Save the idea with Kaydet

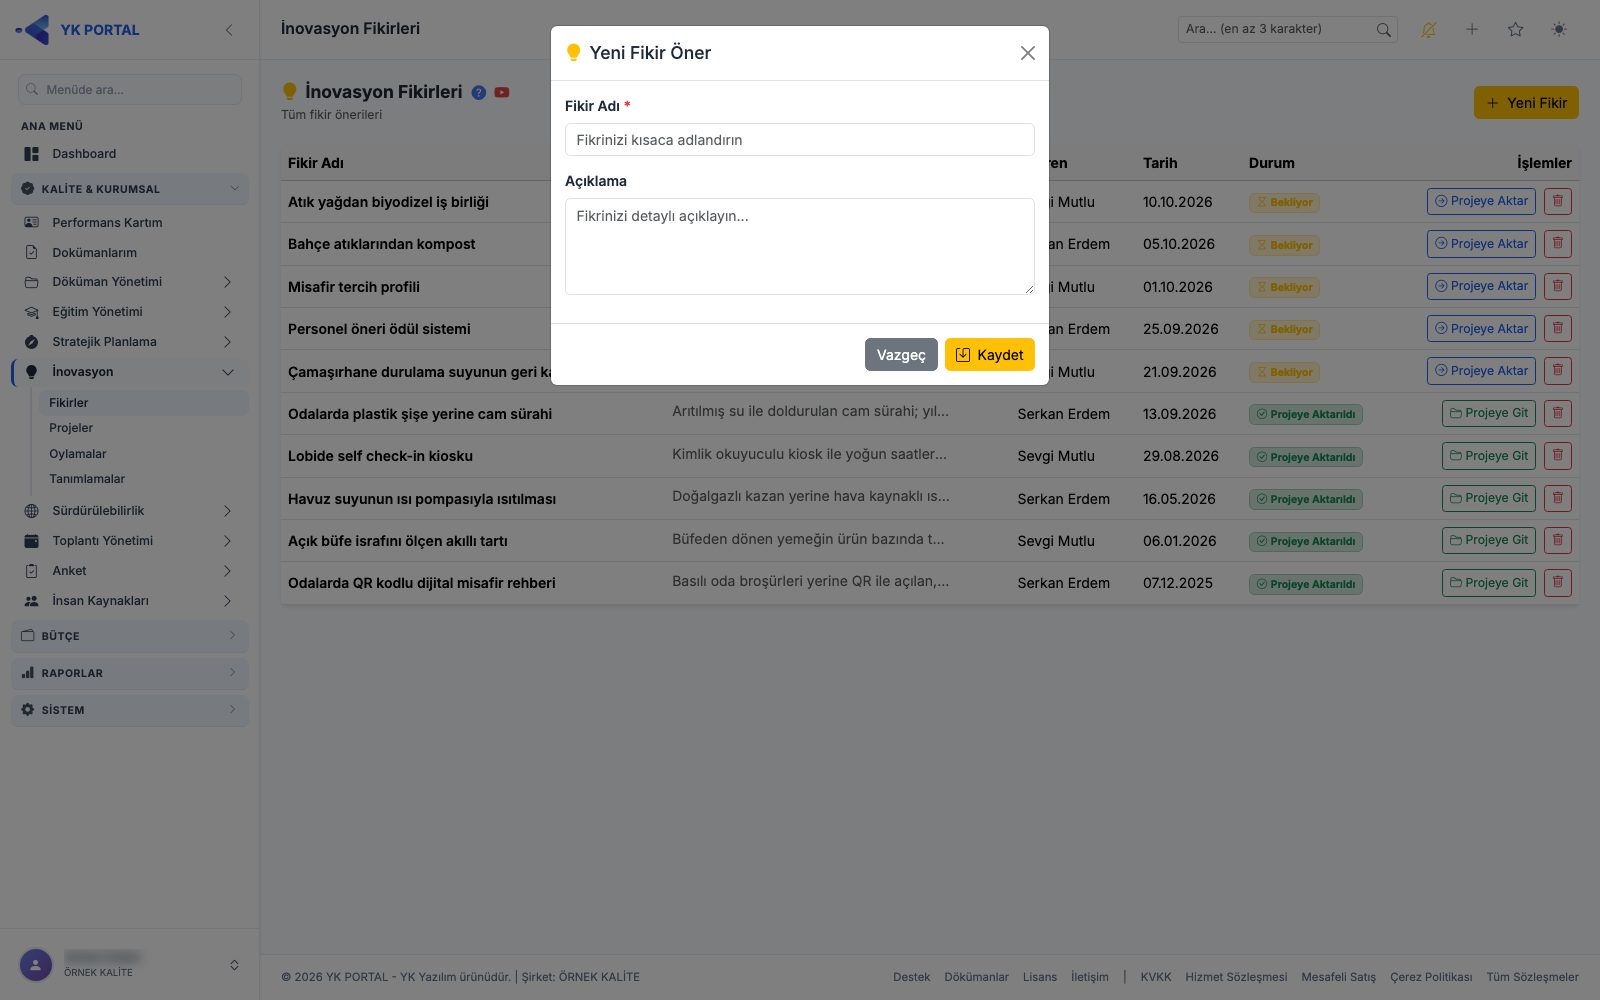click(989, 355)
